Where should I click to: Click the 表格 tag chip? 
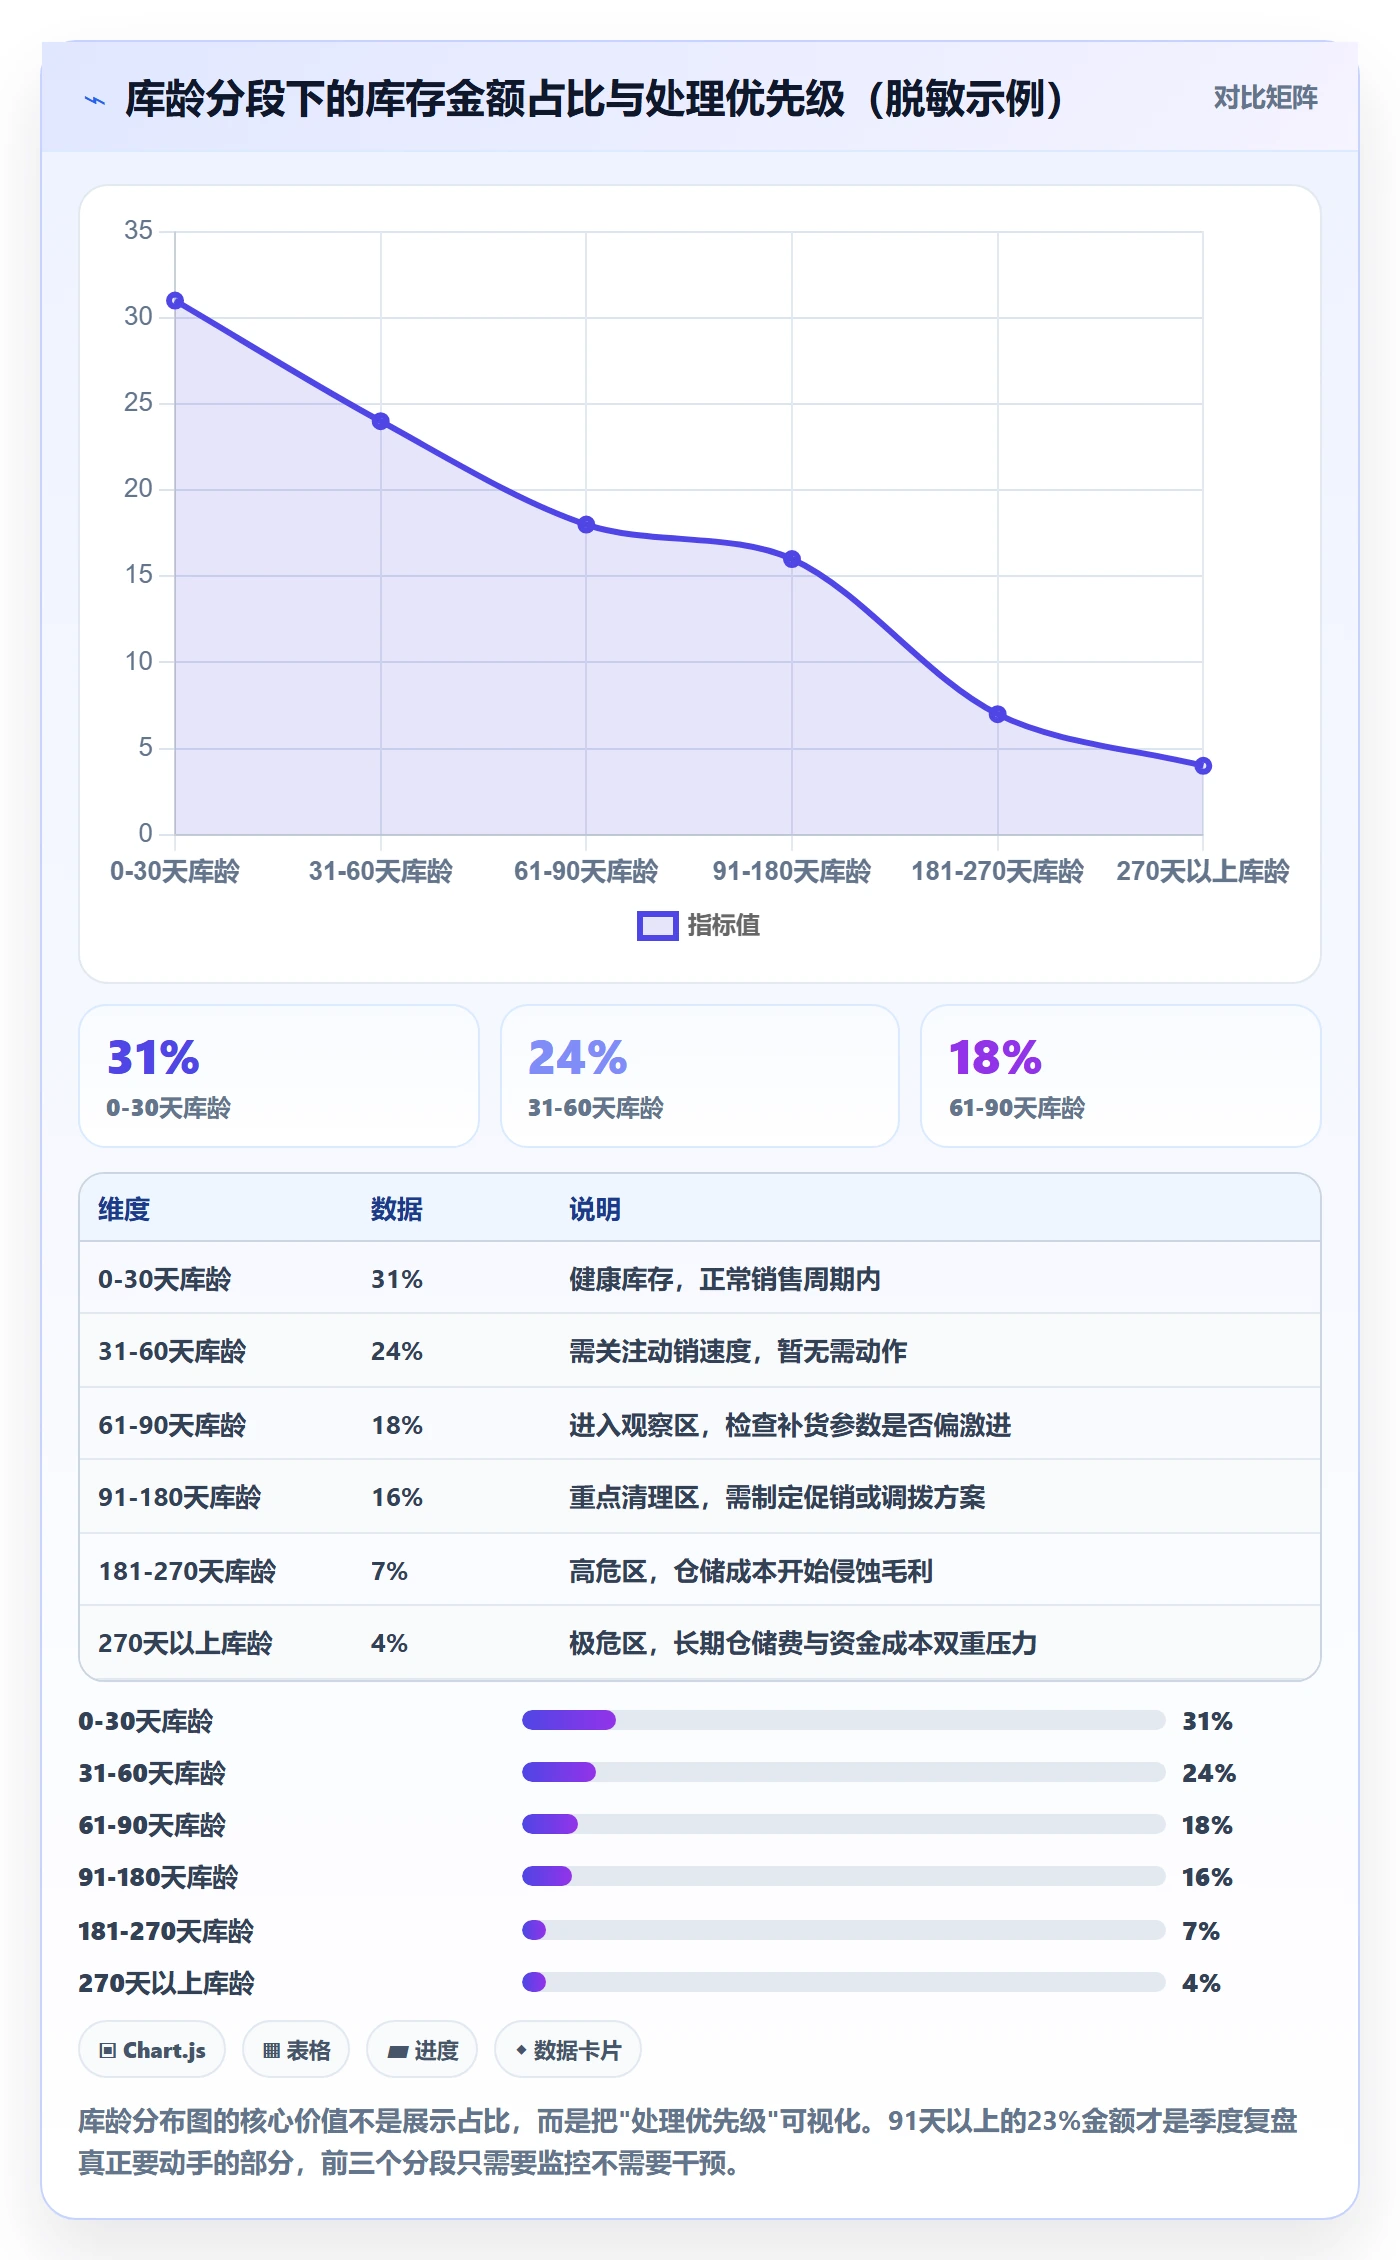pyautogui.click(x=296, y=2050)
